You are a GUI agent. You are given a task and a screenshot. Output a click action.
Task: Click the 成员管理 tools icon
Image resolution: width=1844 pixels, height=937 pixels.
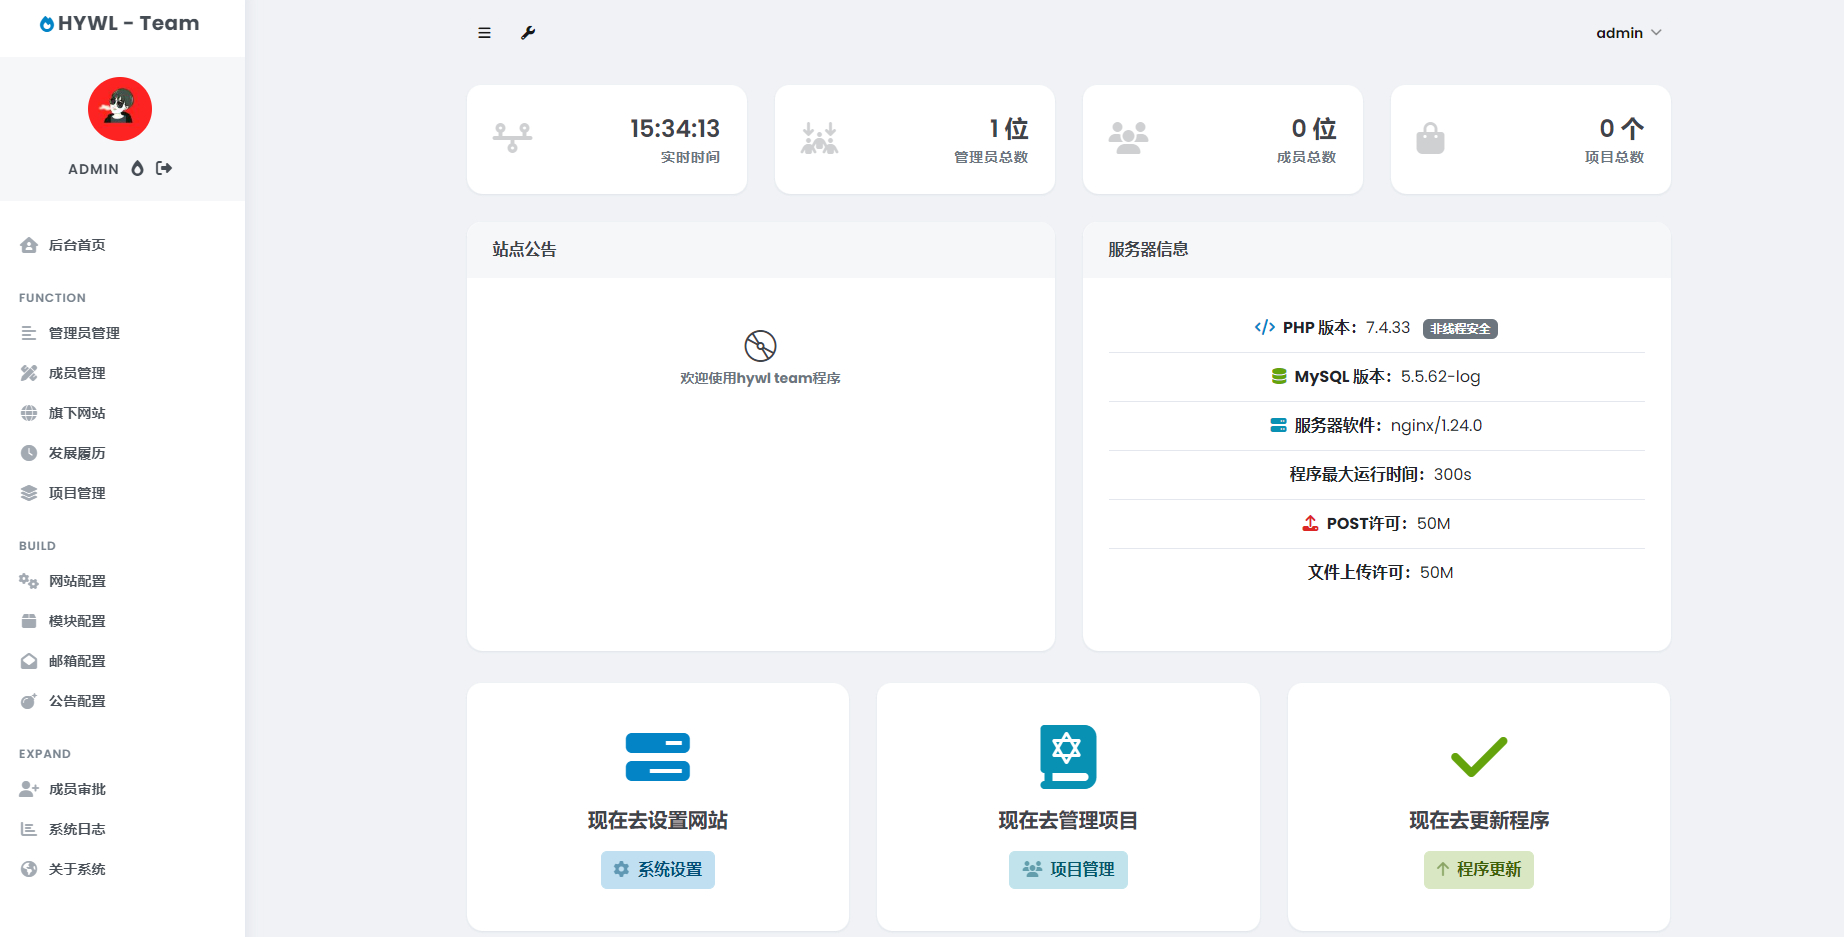(28, 373)
